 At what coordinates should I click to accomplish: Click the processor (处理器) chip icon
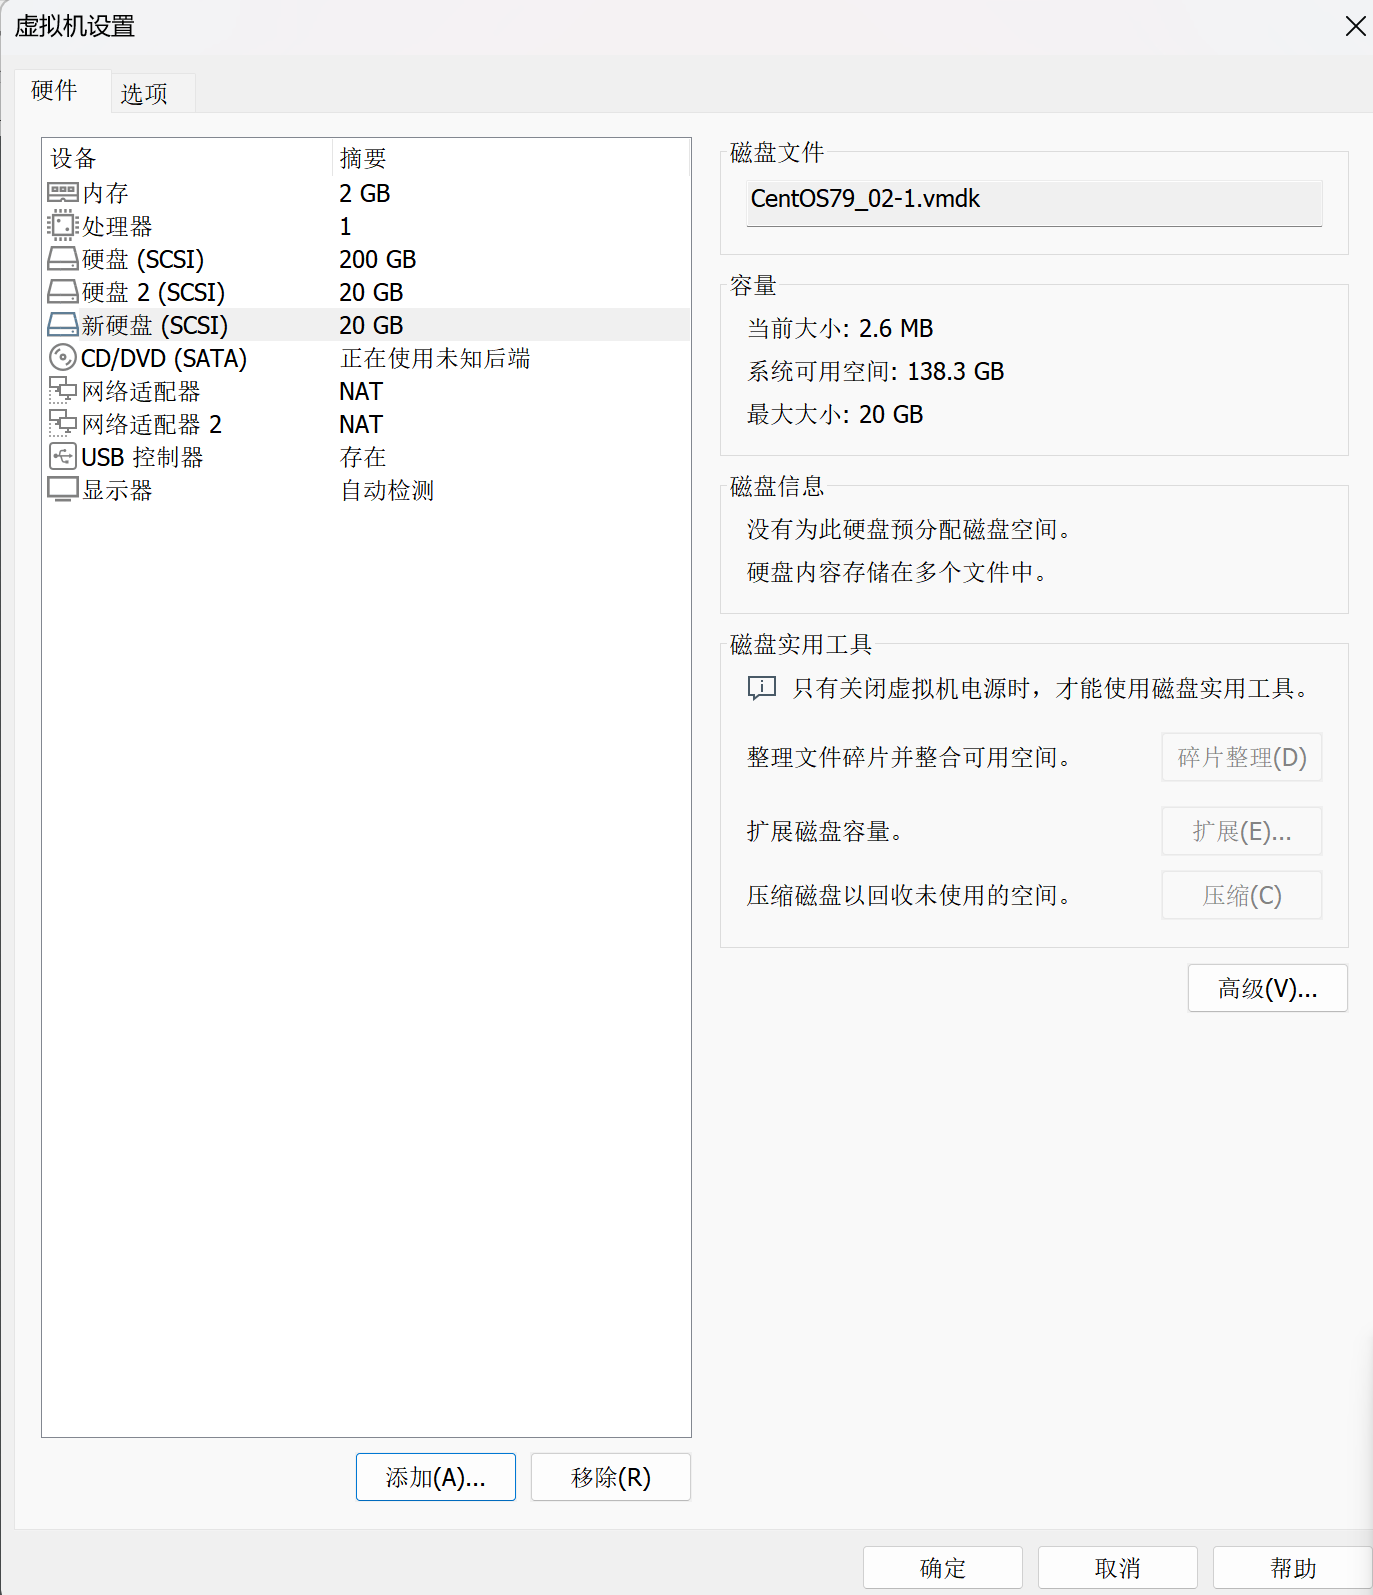coord(63,225)
